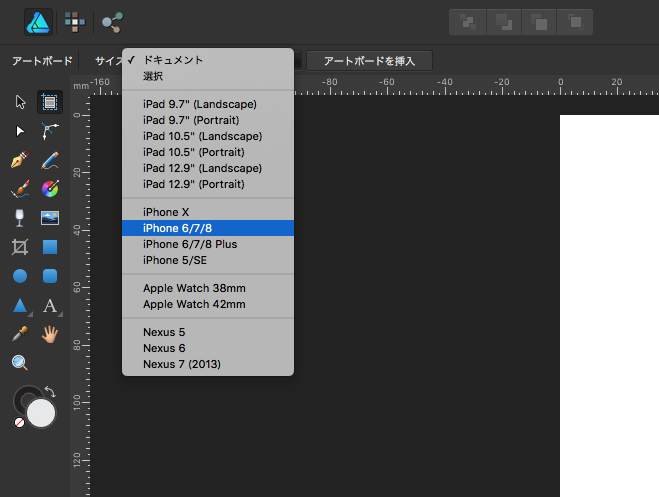Screen dimensions: 659x497
Task: Select the Place Image tool
Action: pos(50,218)
